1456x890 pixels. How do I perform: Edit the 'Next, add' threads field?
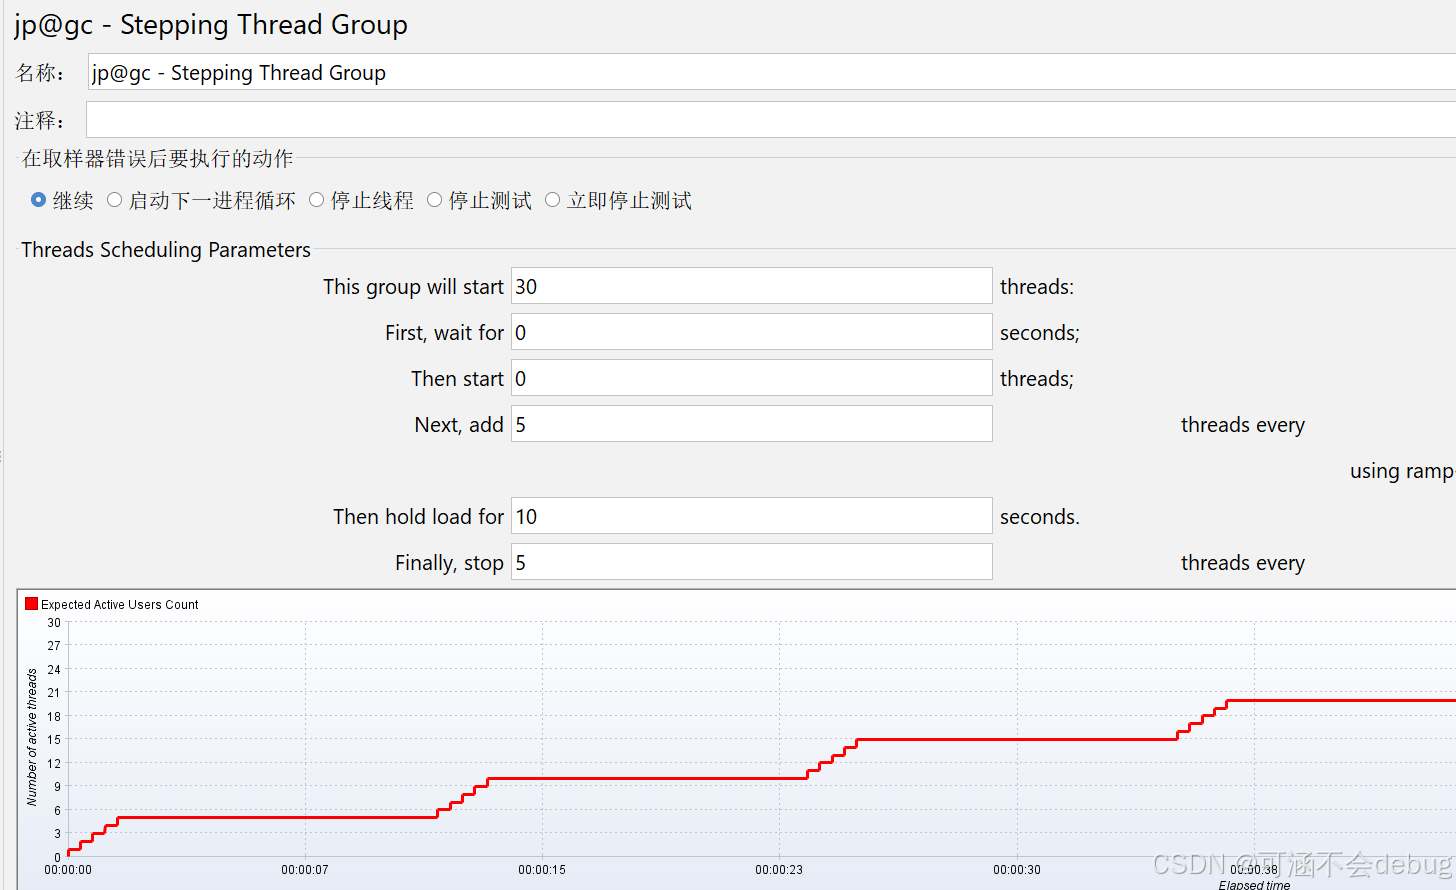pyautogui.click(x=751, y=424)
